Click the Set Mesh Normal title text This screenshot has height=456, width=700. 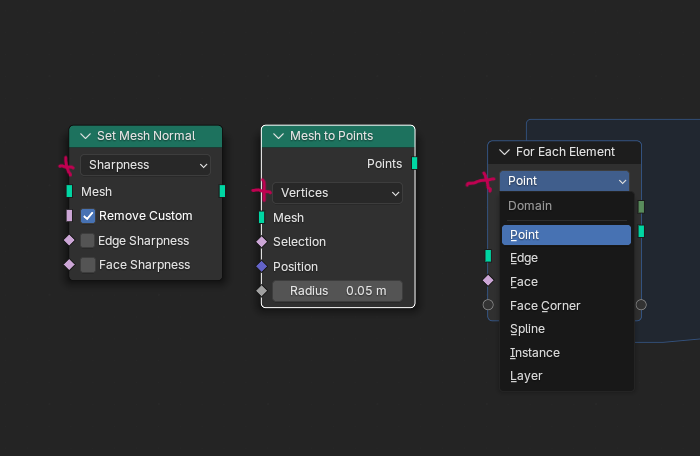pos(146,136)
